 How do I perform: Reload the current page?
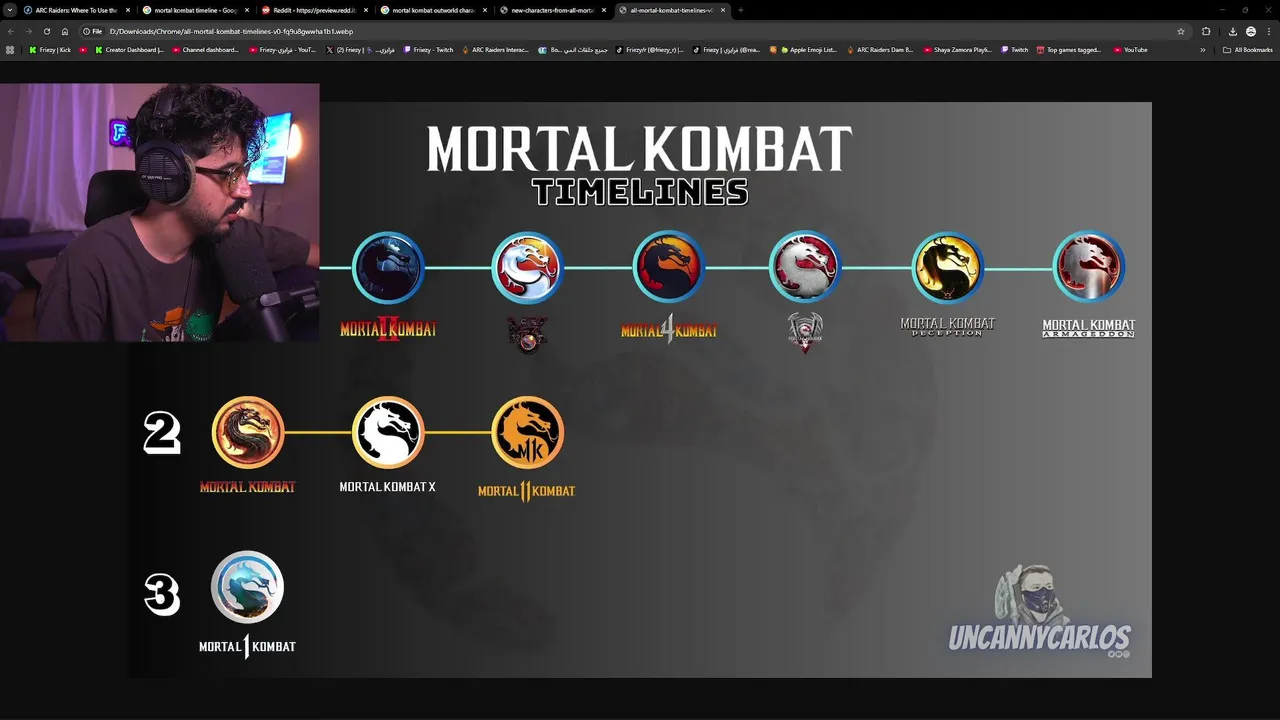coord(46,31)
